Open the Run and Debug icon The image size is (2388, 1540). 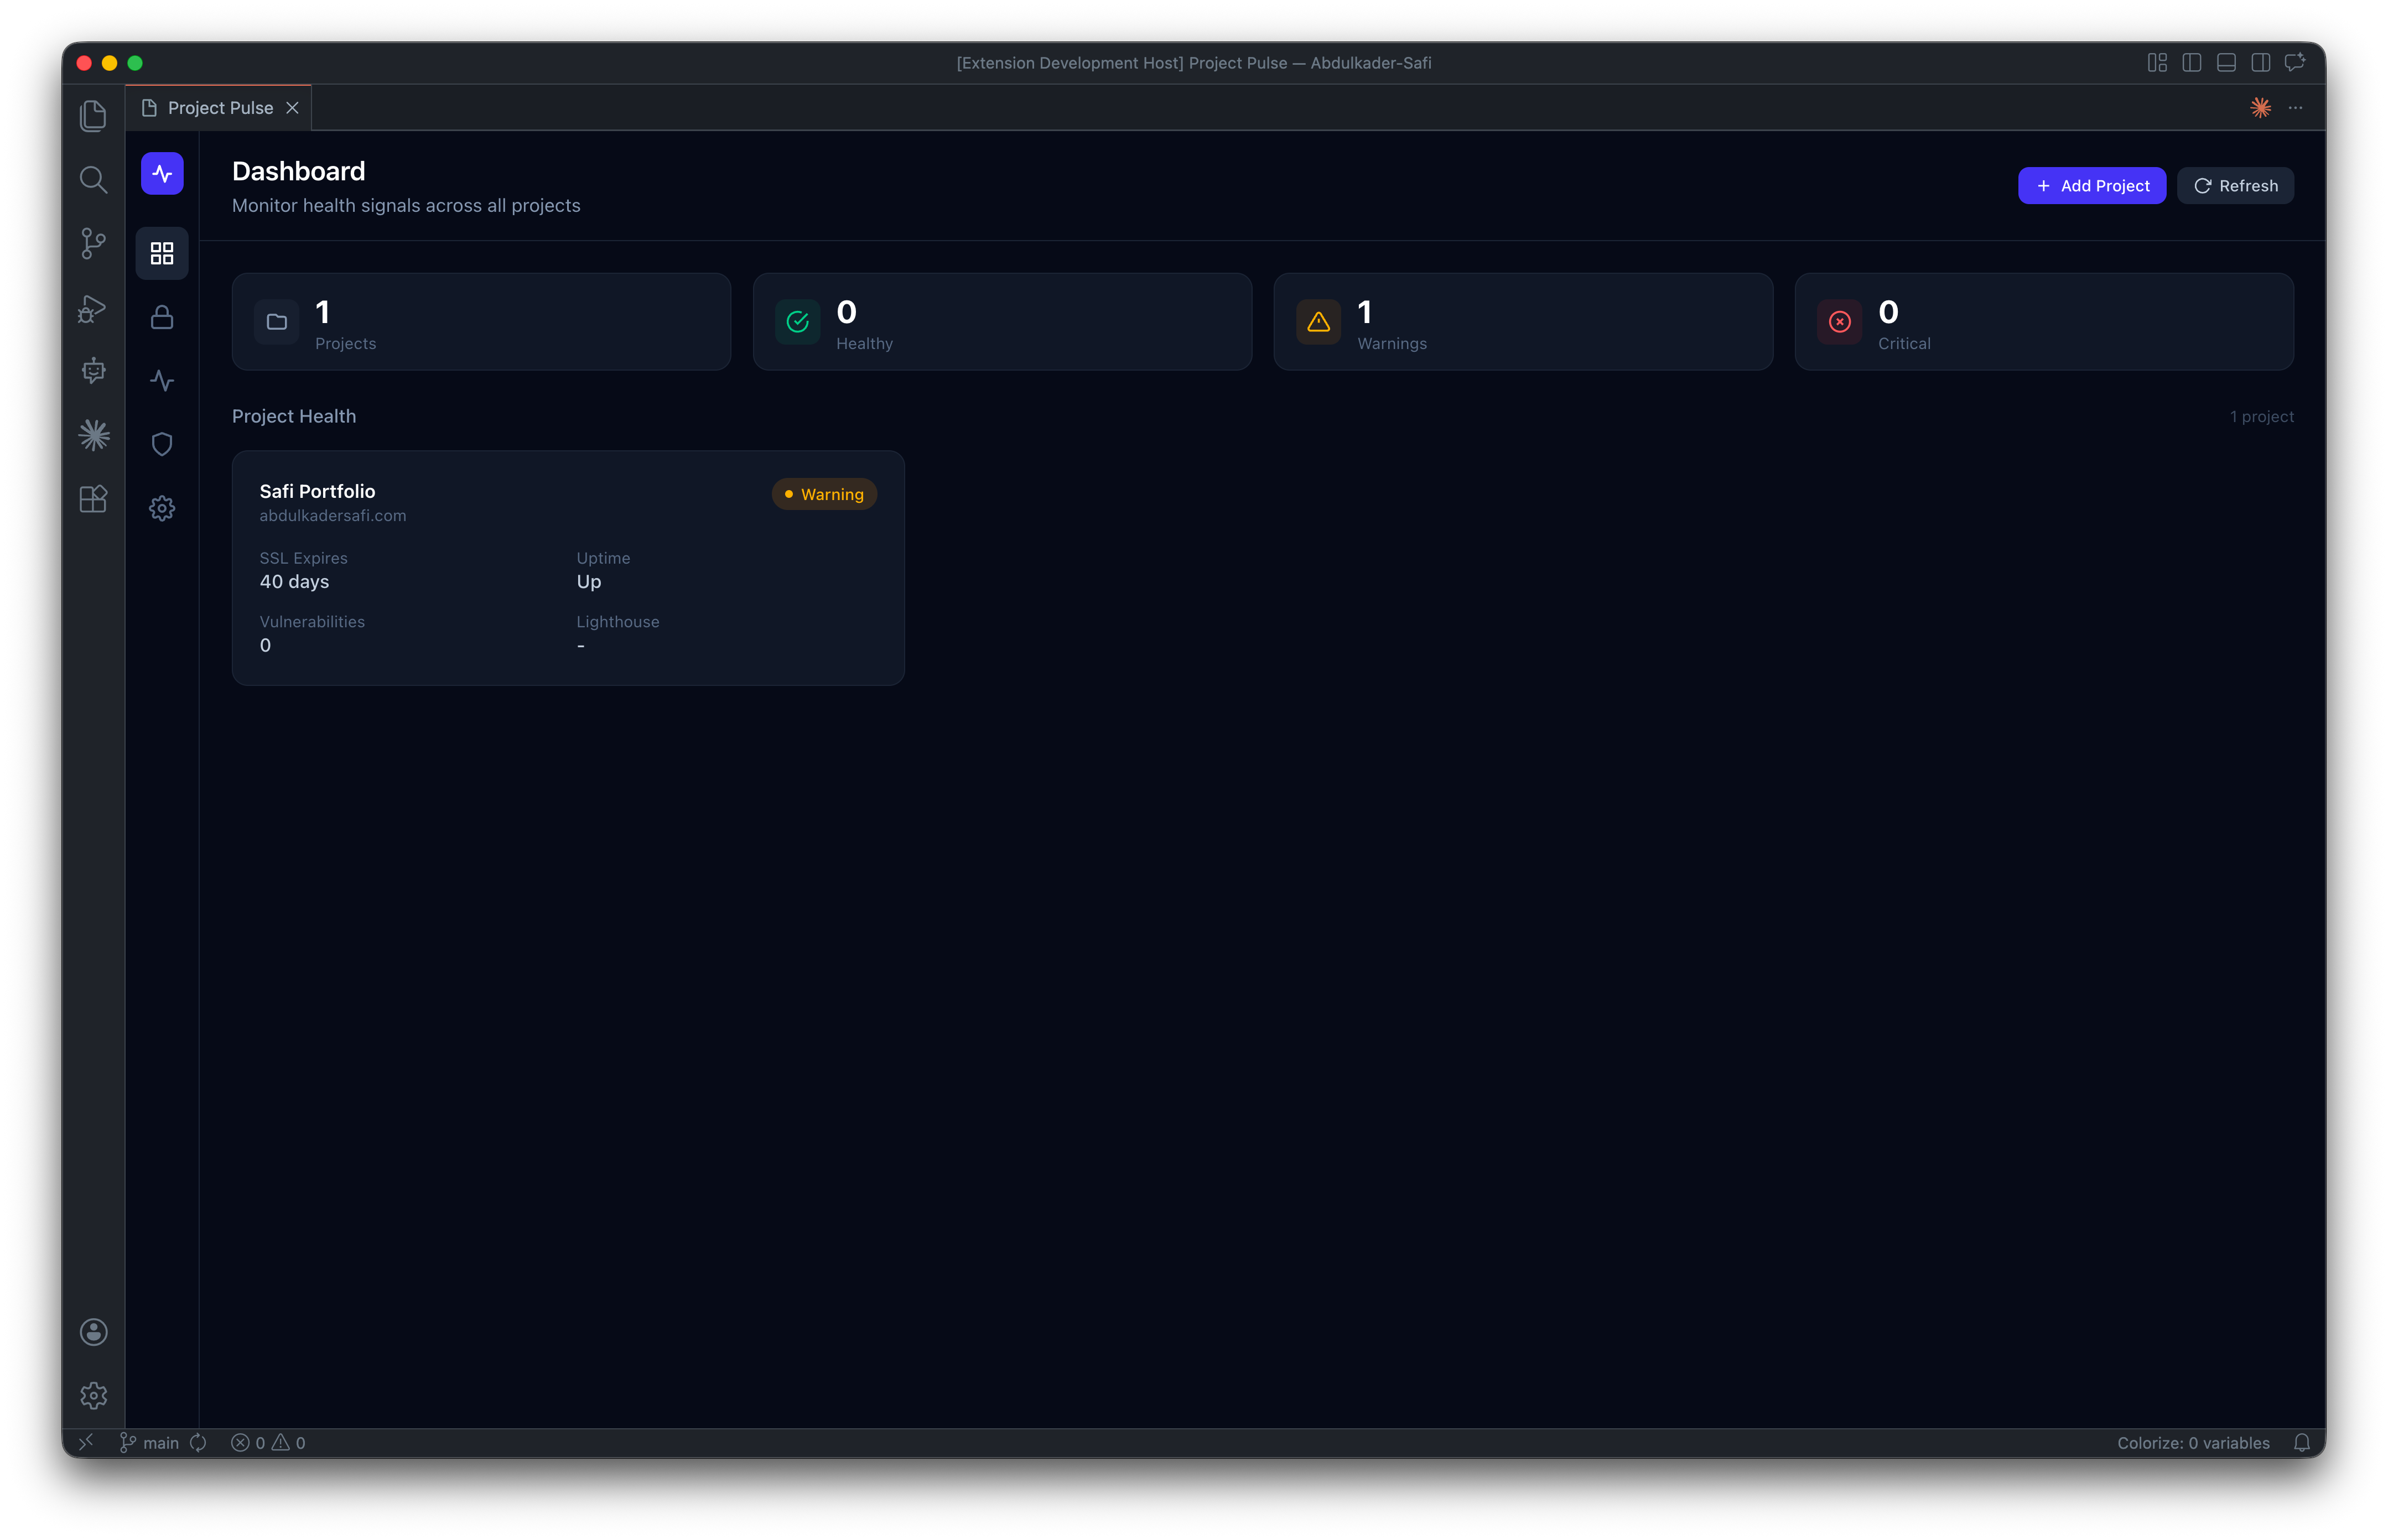pyautogui.click(x=93, y=309)
